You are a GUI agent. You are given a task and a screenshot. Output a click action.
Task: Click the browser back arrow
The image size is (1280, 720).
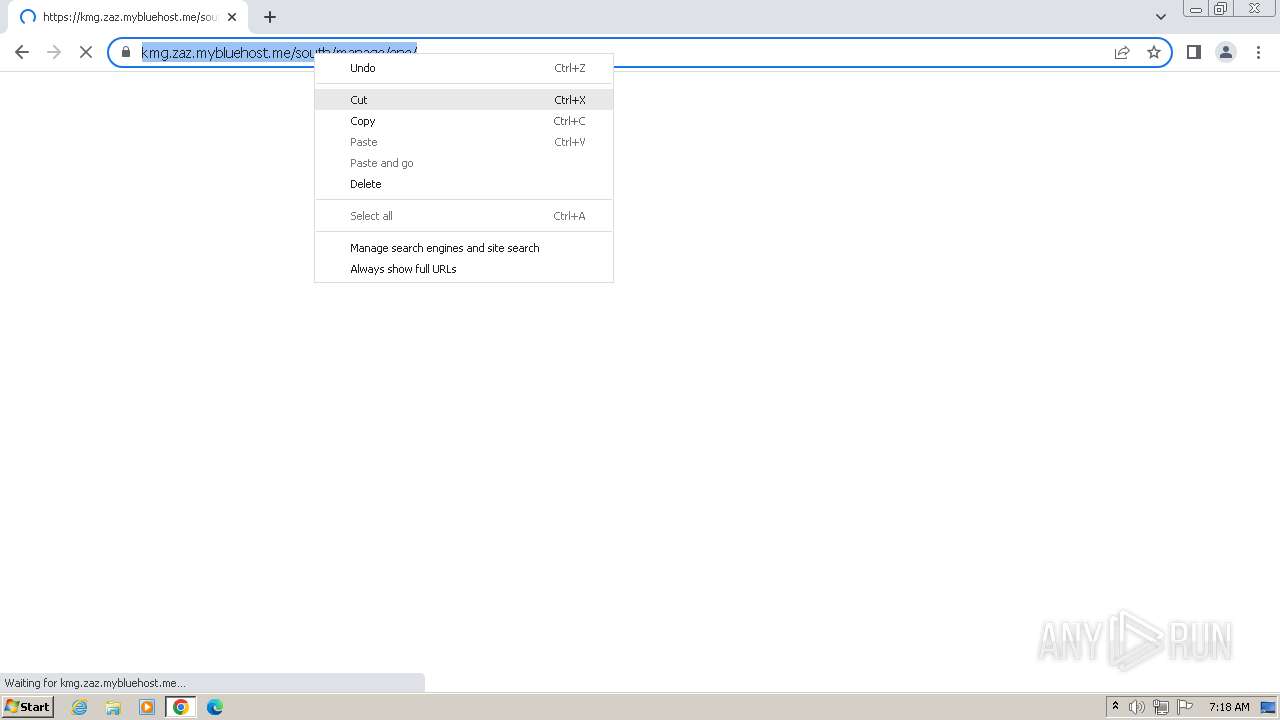tap(22, 52)
